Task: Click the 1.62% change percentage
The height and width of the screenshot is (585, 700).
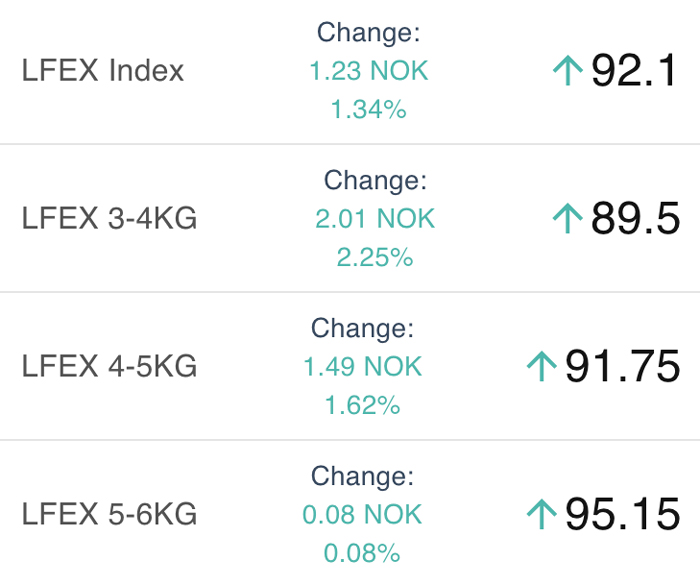Action: point(362,405)
